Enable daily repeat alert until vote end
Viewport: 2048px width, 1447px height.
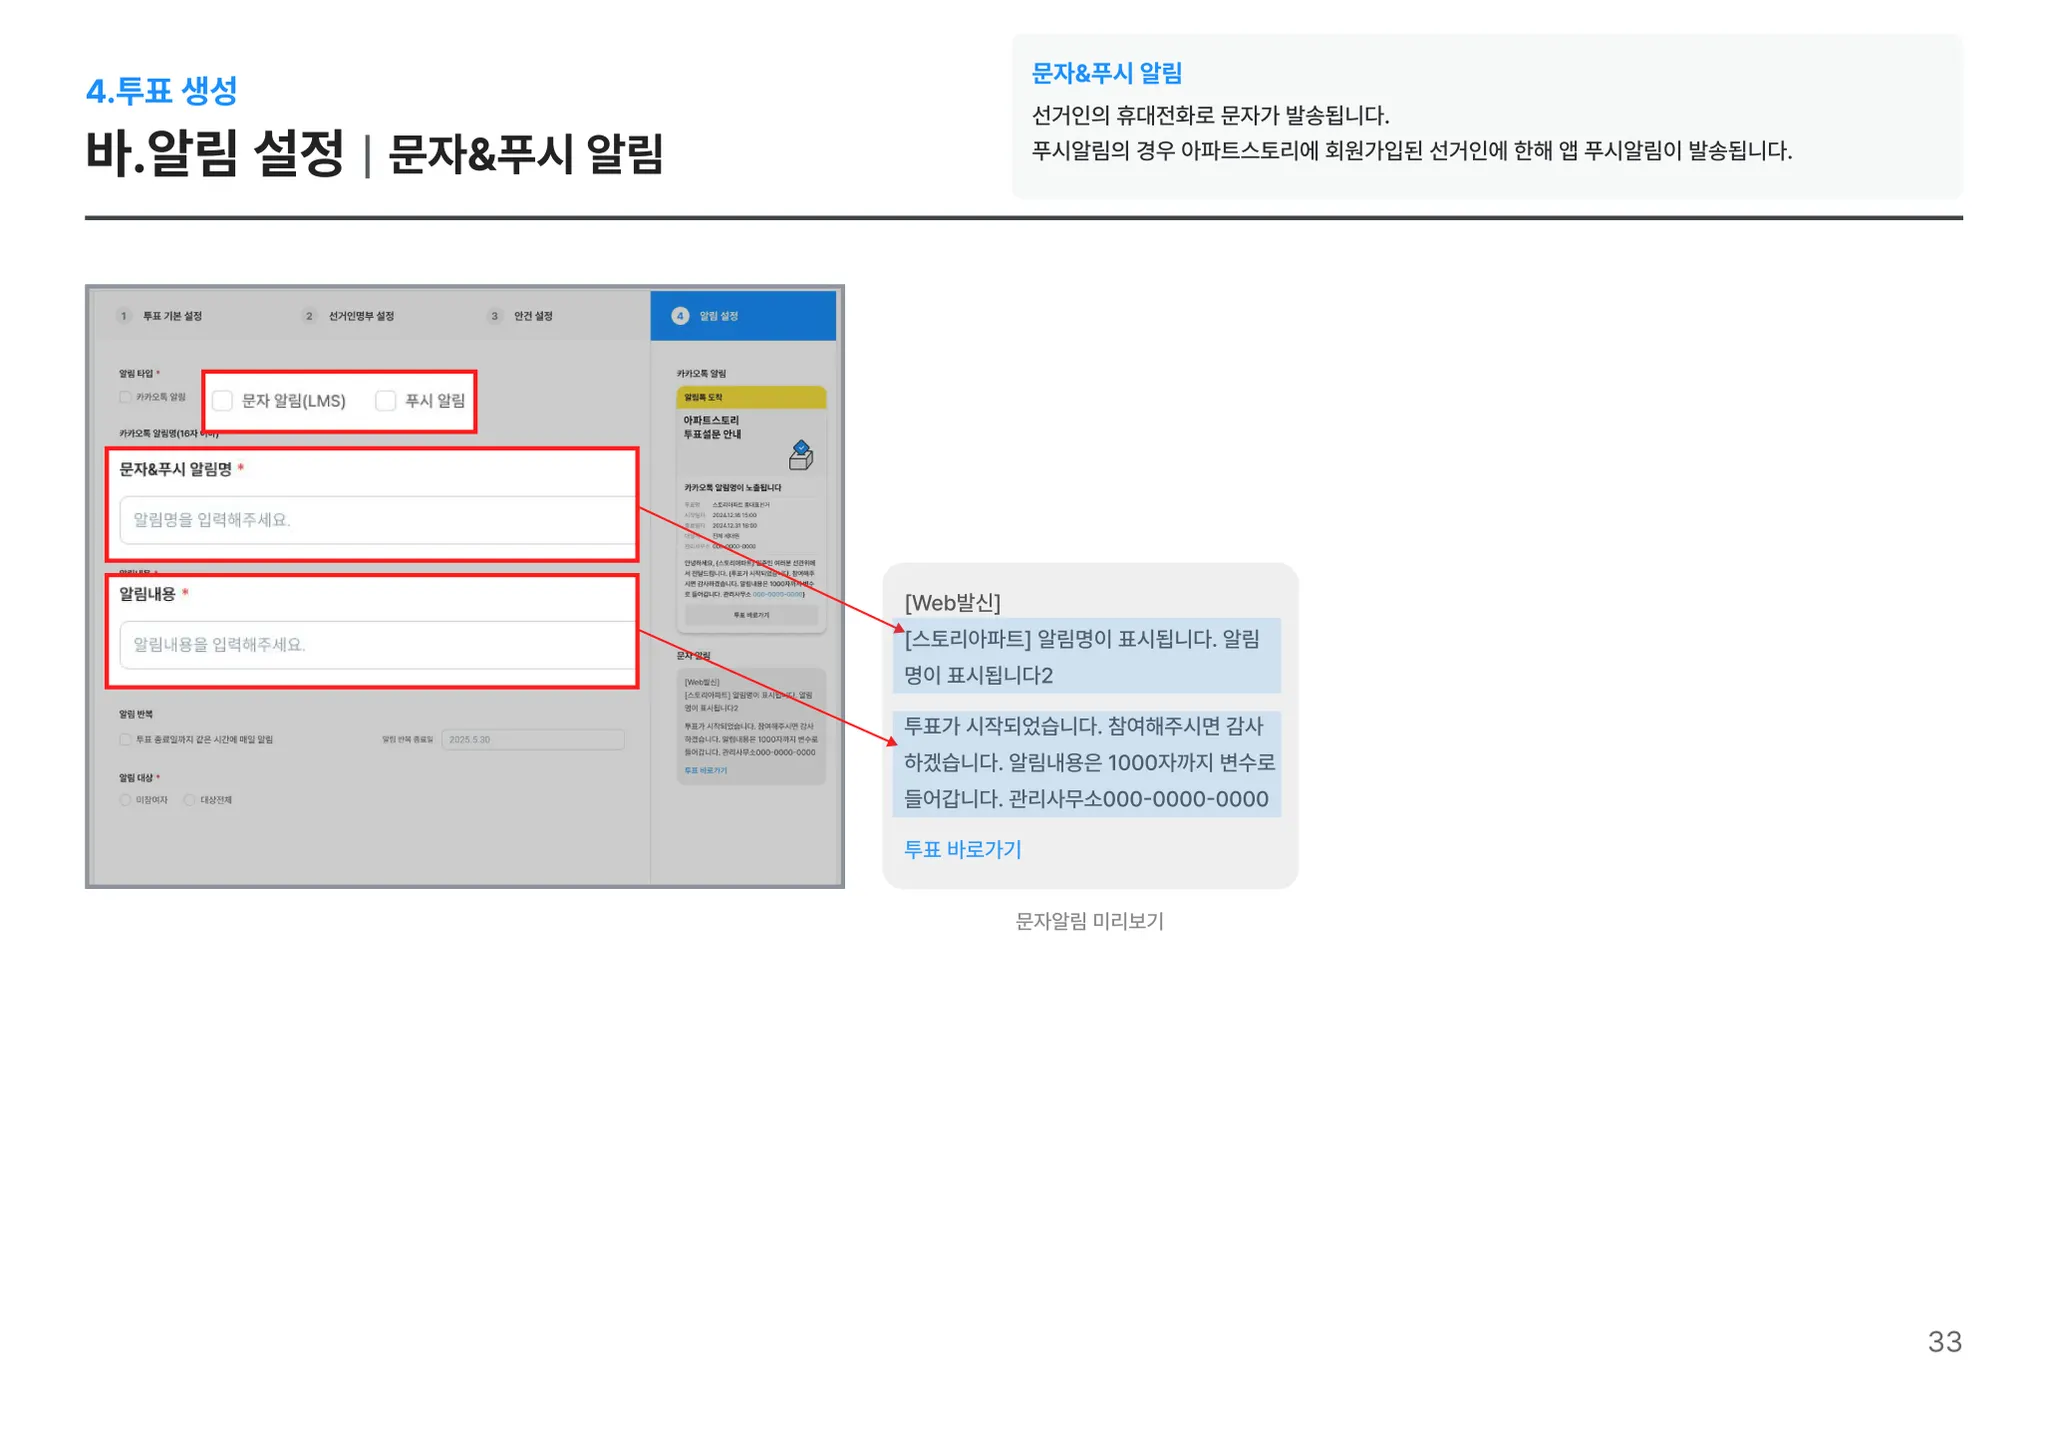click(x=125, y=740)
